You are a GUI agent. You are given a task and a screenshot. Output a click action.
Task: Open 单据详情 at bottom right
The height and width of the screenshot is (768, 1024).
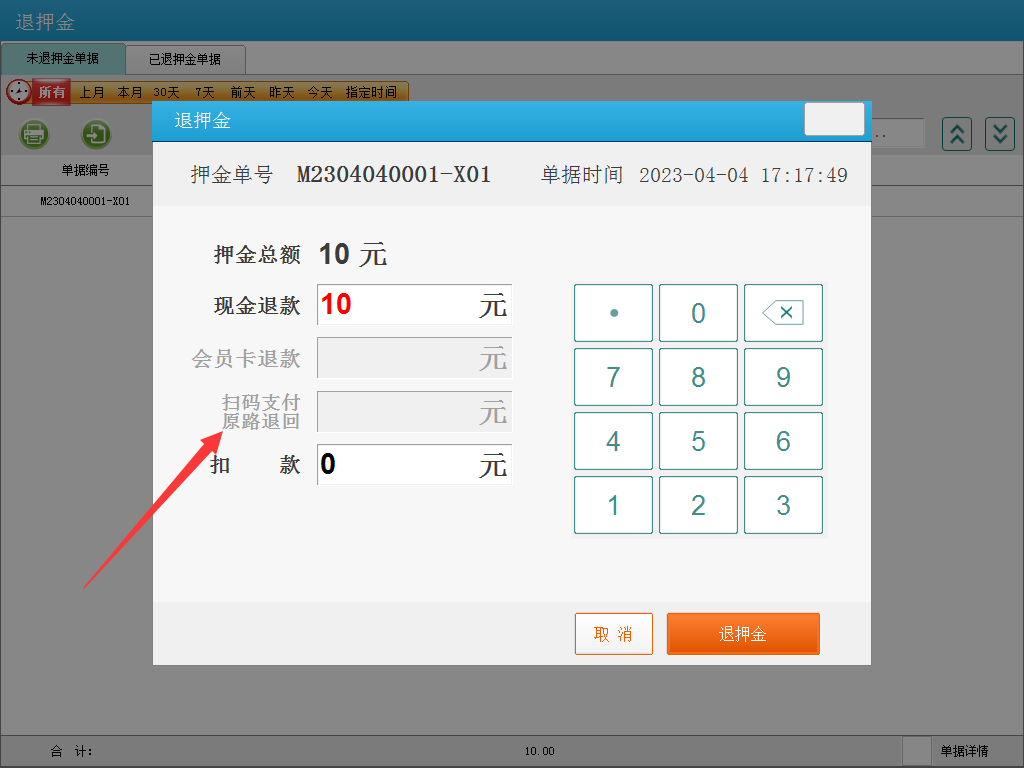tap(964, 751)
